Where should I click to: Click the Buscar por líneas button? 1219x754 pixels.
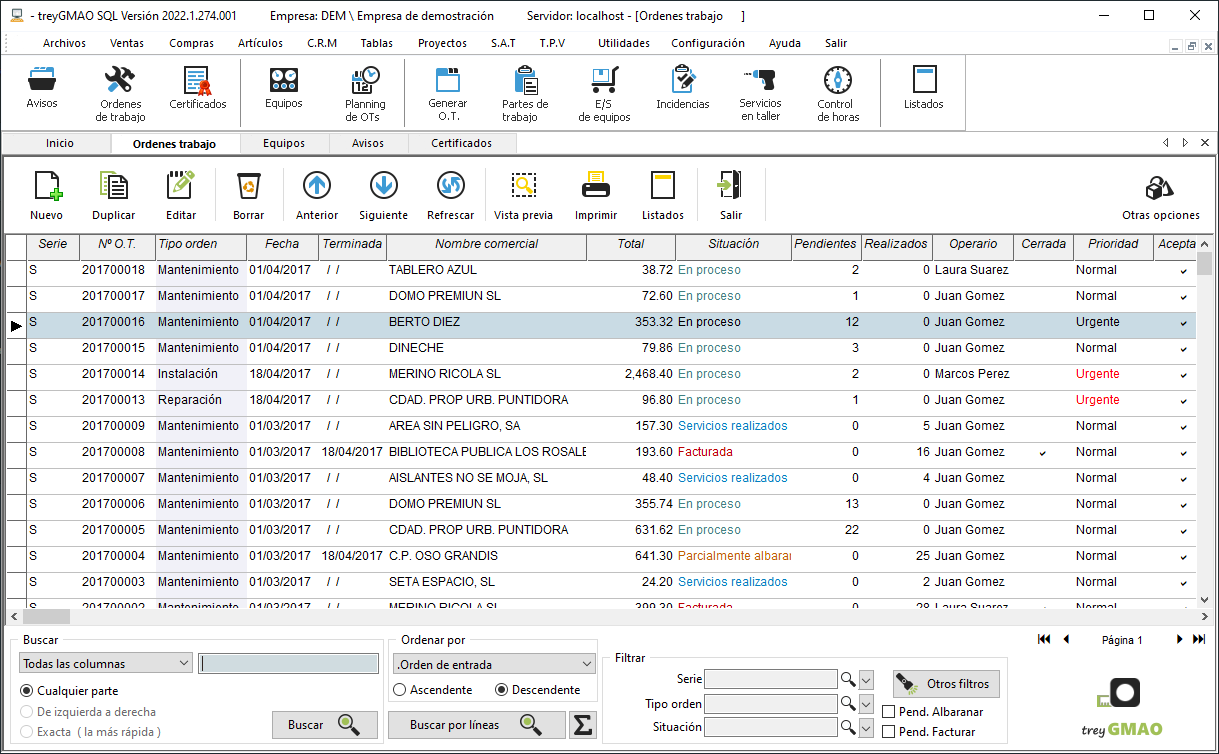point(476,725)
